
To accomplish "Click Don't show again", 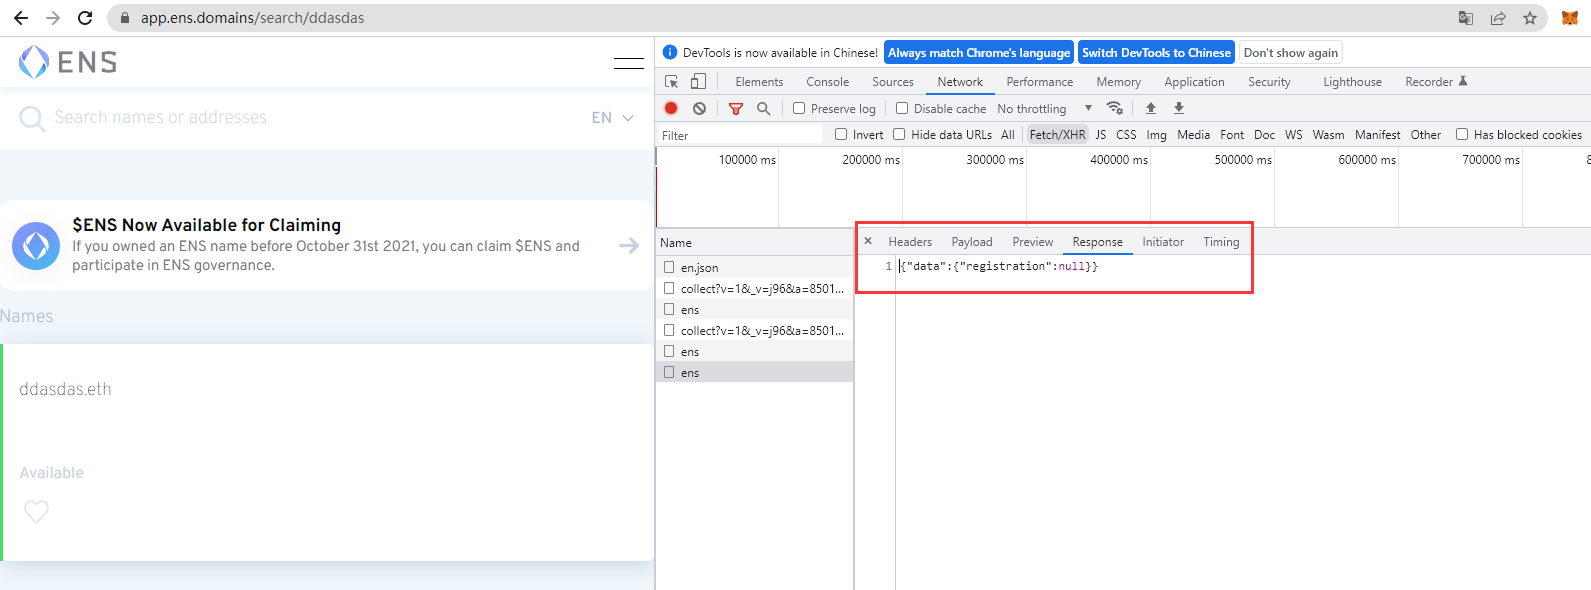I will 1290,53.
